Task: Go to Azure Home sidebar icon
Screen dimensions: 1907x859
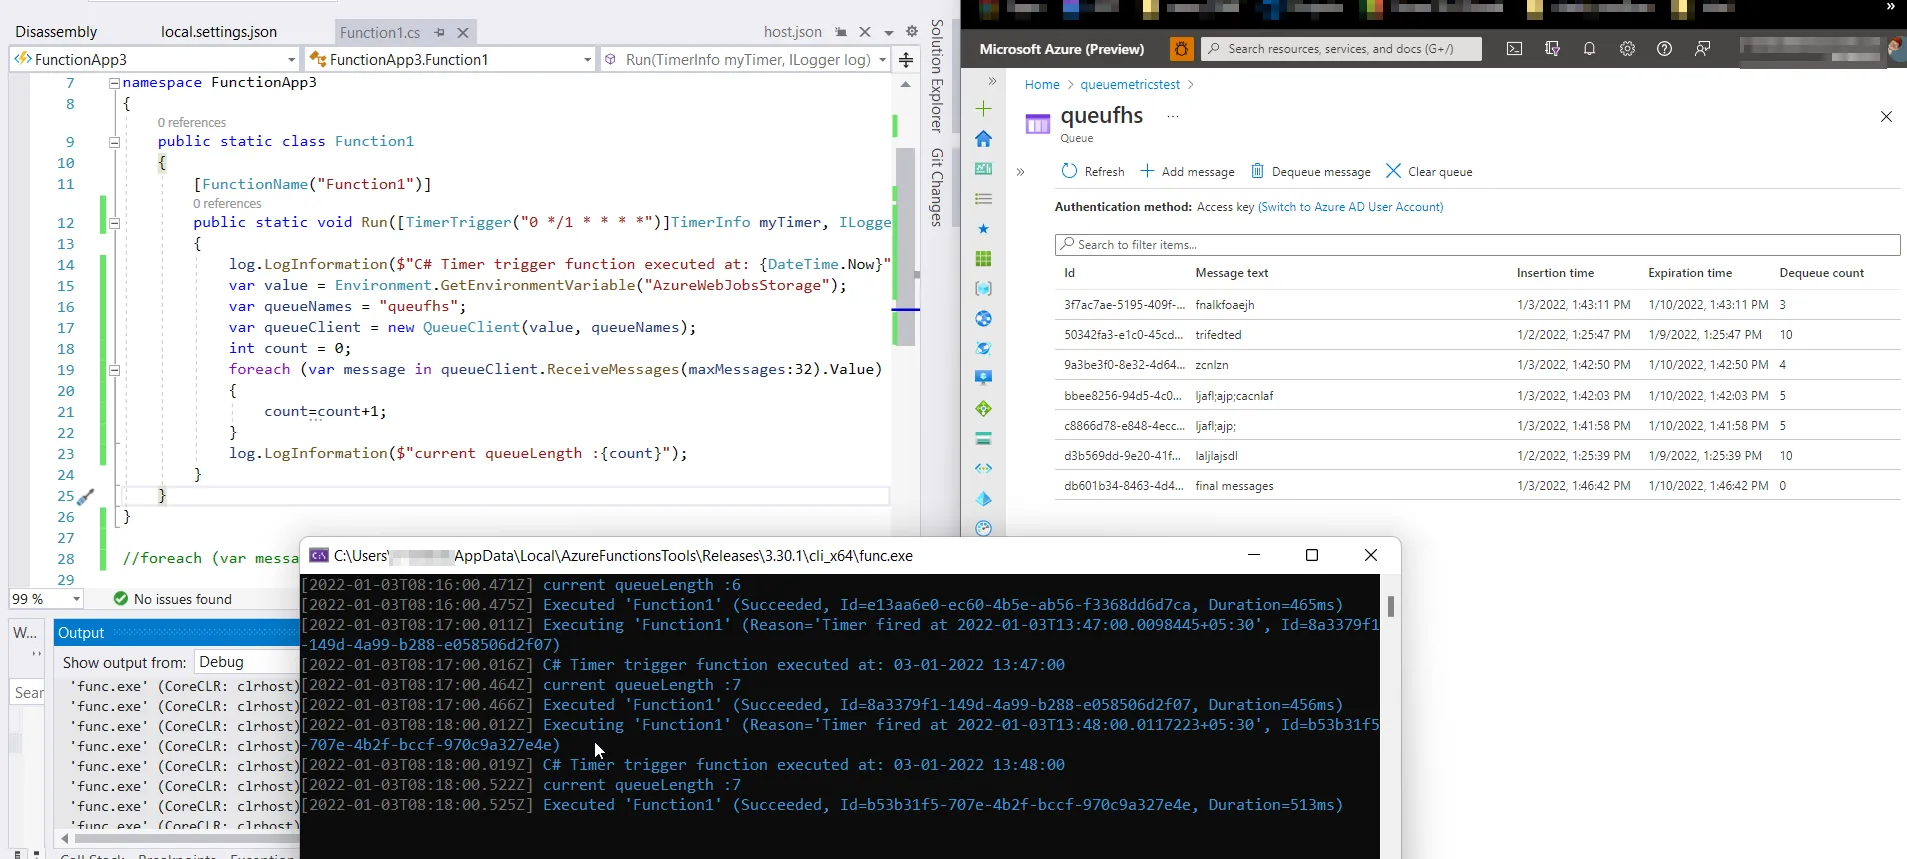Action: [983, 139]
